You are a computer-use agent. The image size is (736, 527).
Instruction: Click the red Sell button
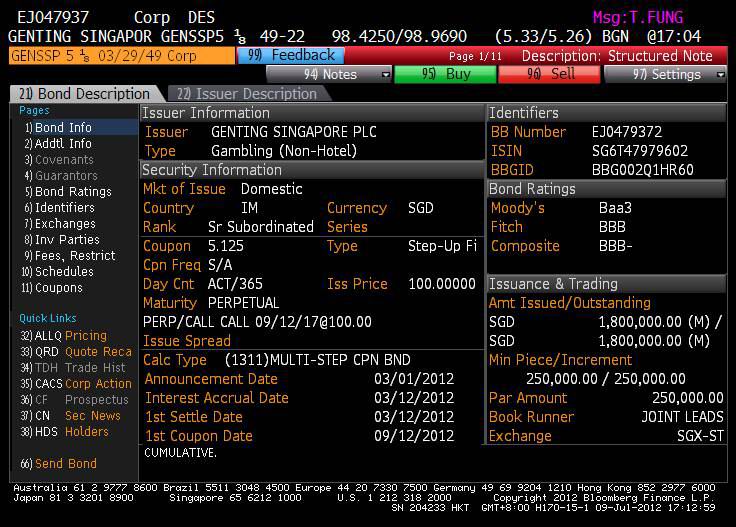point(549,74)
